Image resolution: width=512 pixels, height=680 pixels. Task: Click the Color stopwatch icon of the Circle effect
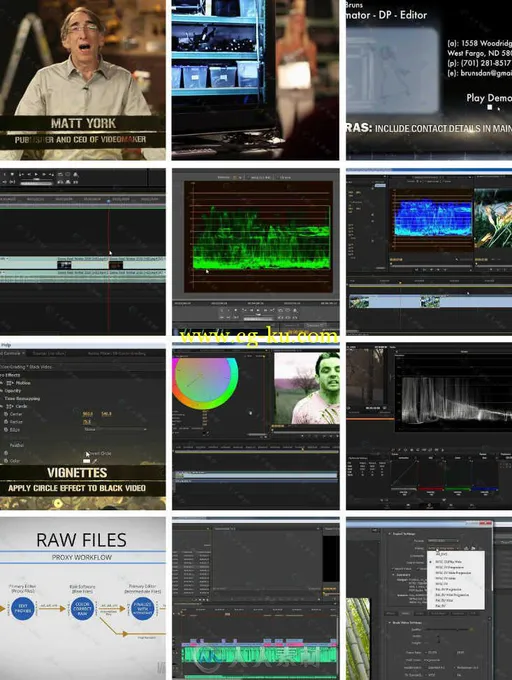[6, 461]
